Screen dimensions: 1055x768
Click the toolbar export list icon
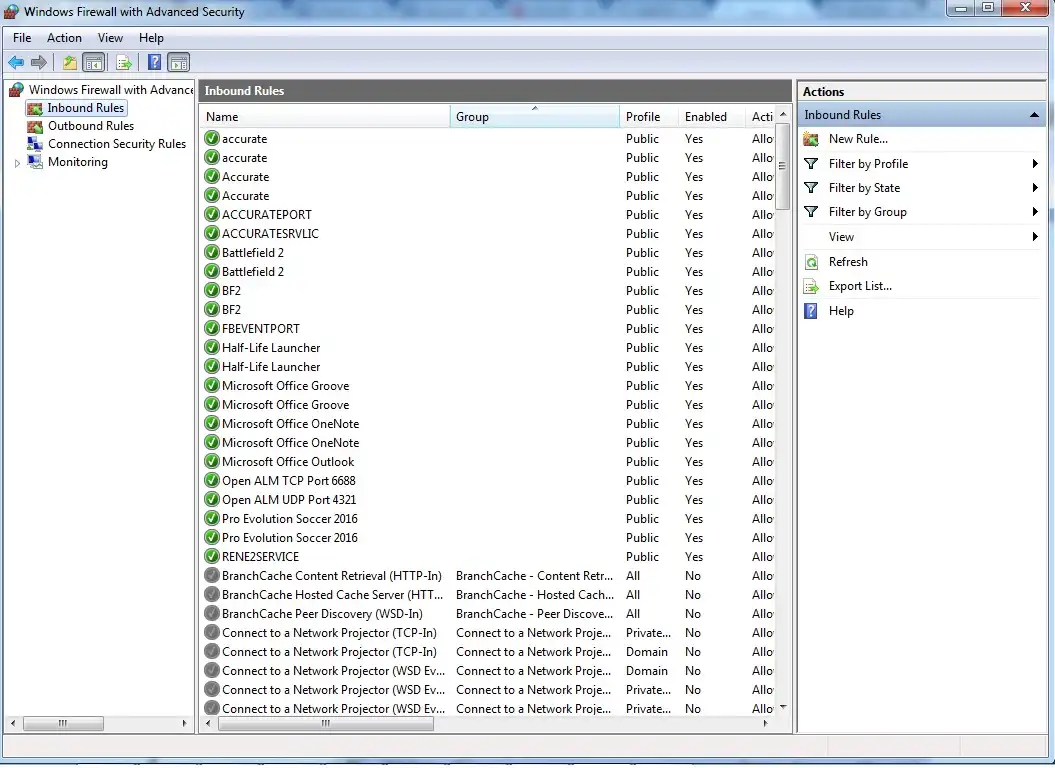tap(124, 63)
